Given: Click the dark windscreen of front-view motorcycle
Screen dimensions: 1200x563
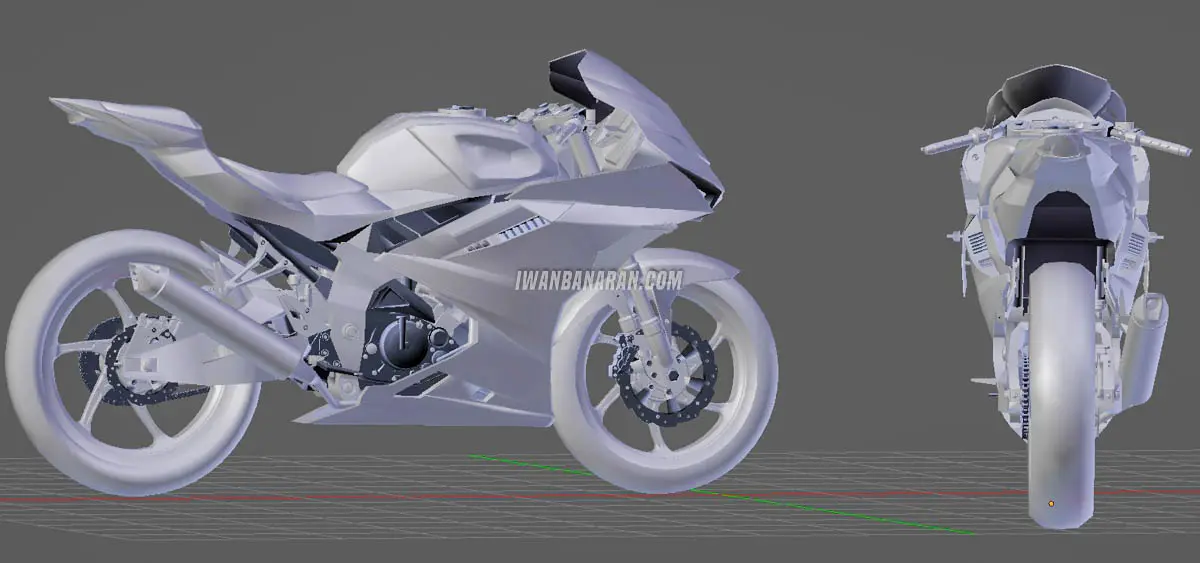Looking at the screenshot, I should coord(1055,87).
